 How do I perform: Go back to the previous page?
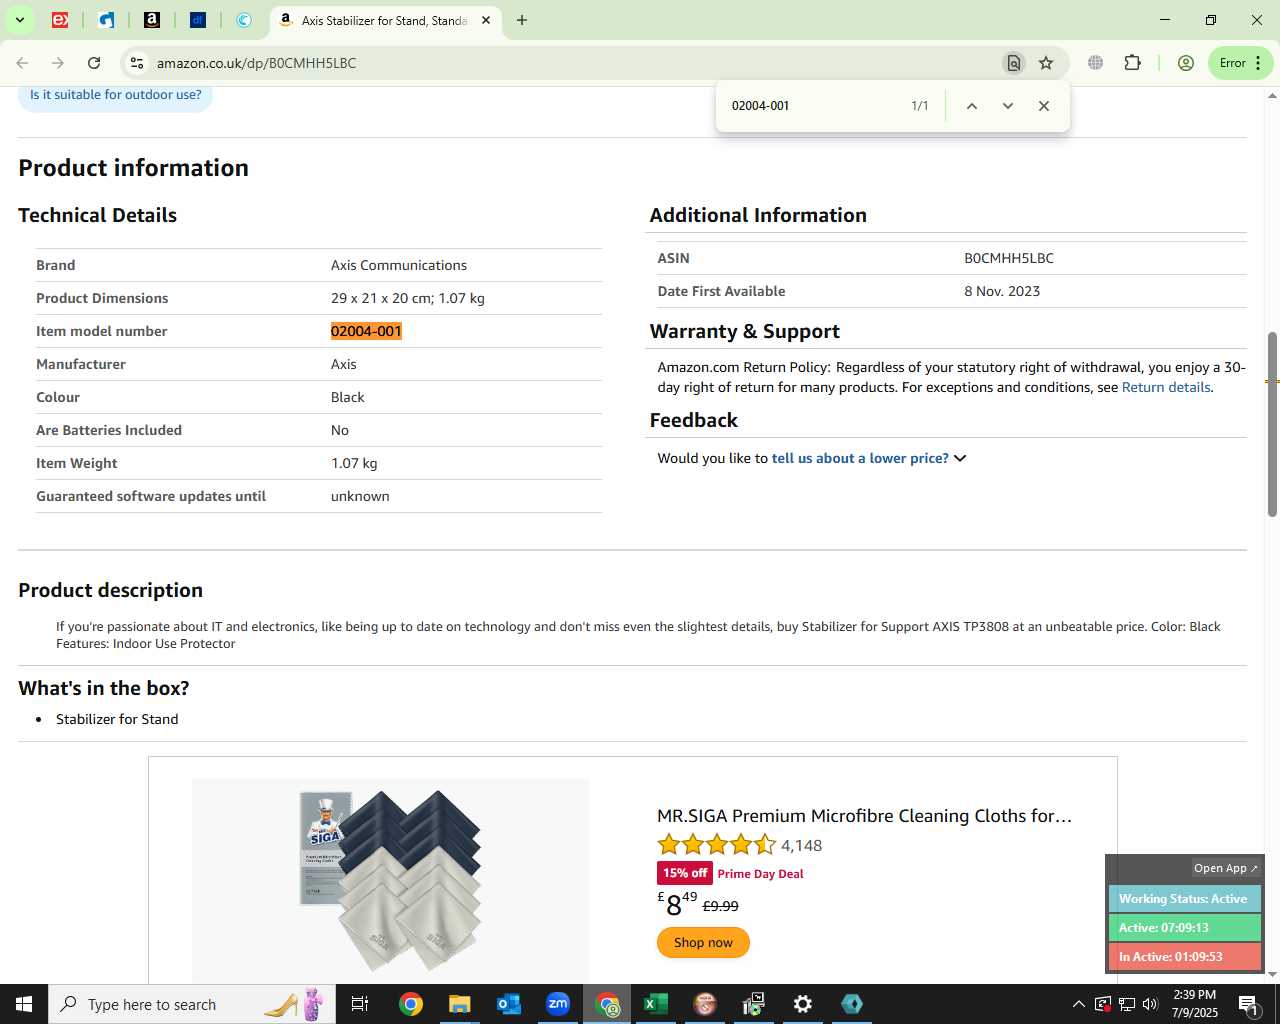click(22, 63)
